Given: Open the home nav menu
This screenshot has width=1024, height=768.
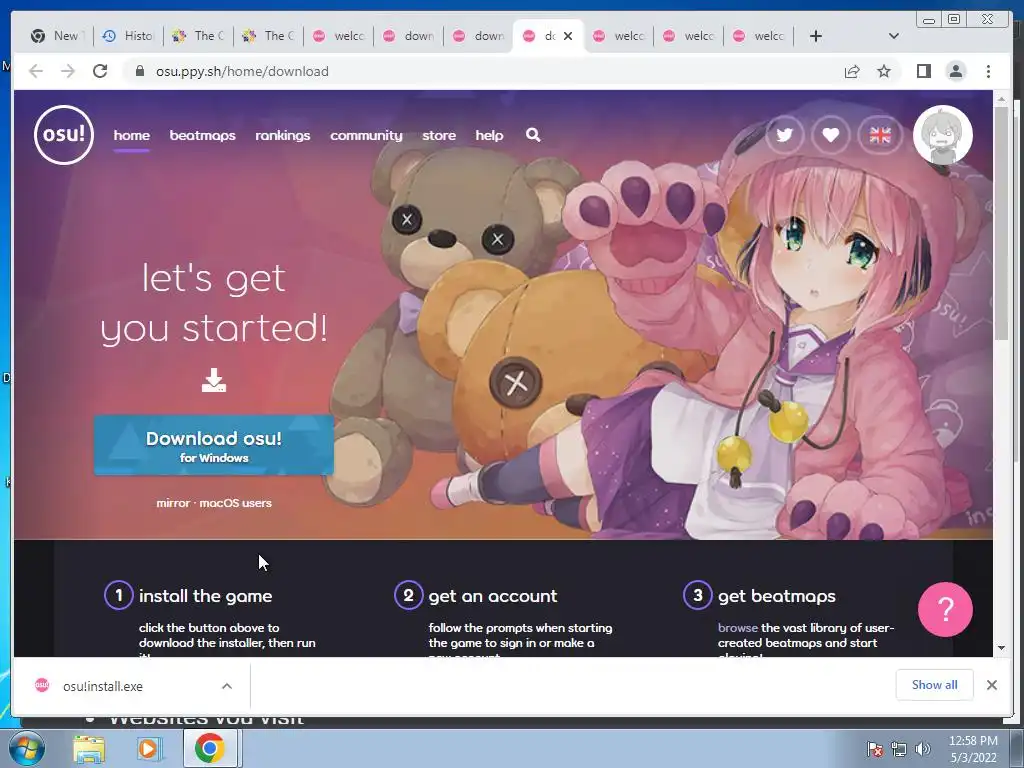Looking at the screenshot, I should click(131, 135).
